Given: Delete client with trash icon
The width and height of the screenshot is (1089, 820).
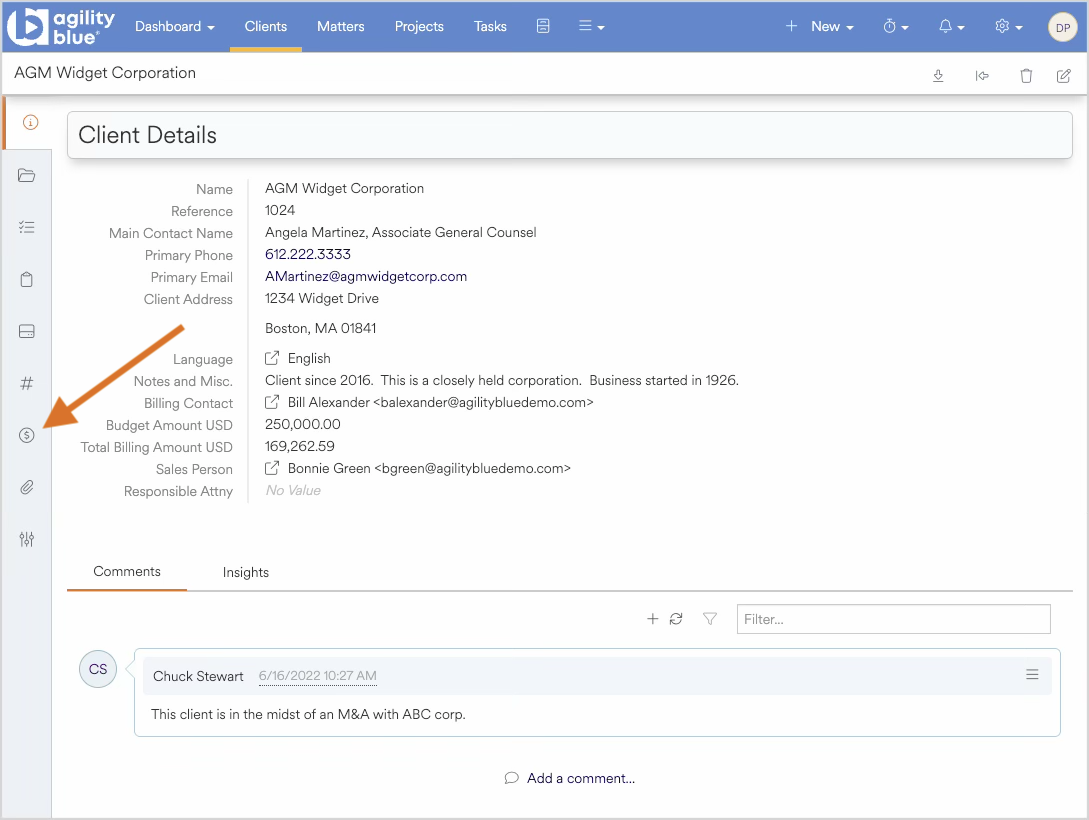Looking at the screenshot, I should [x=1026, y=76].
